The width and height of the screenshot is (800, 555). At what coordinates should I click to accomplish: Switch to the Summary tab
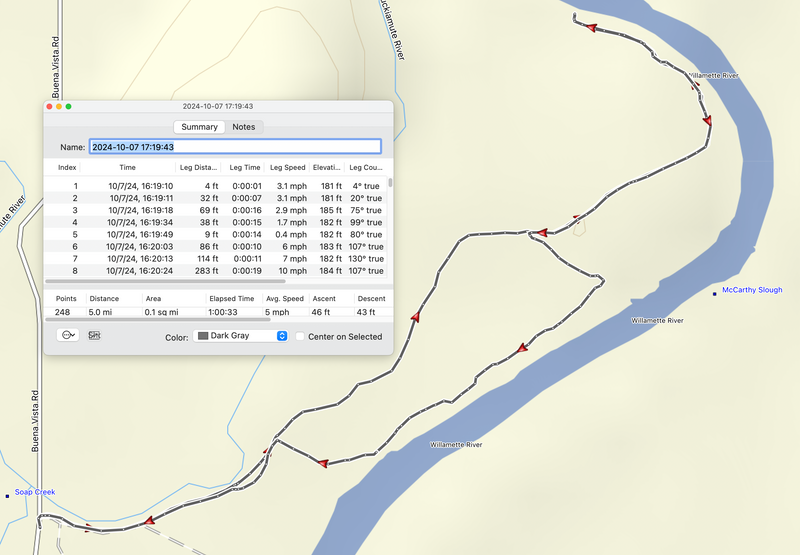coord(199,127)
